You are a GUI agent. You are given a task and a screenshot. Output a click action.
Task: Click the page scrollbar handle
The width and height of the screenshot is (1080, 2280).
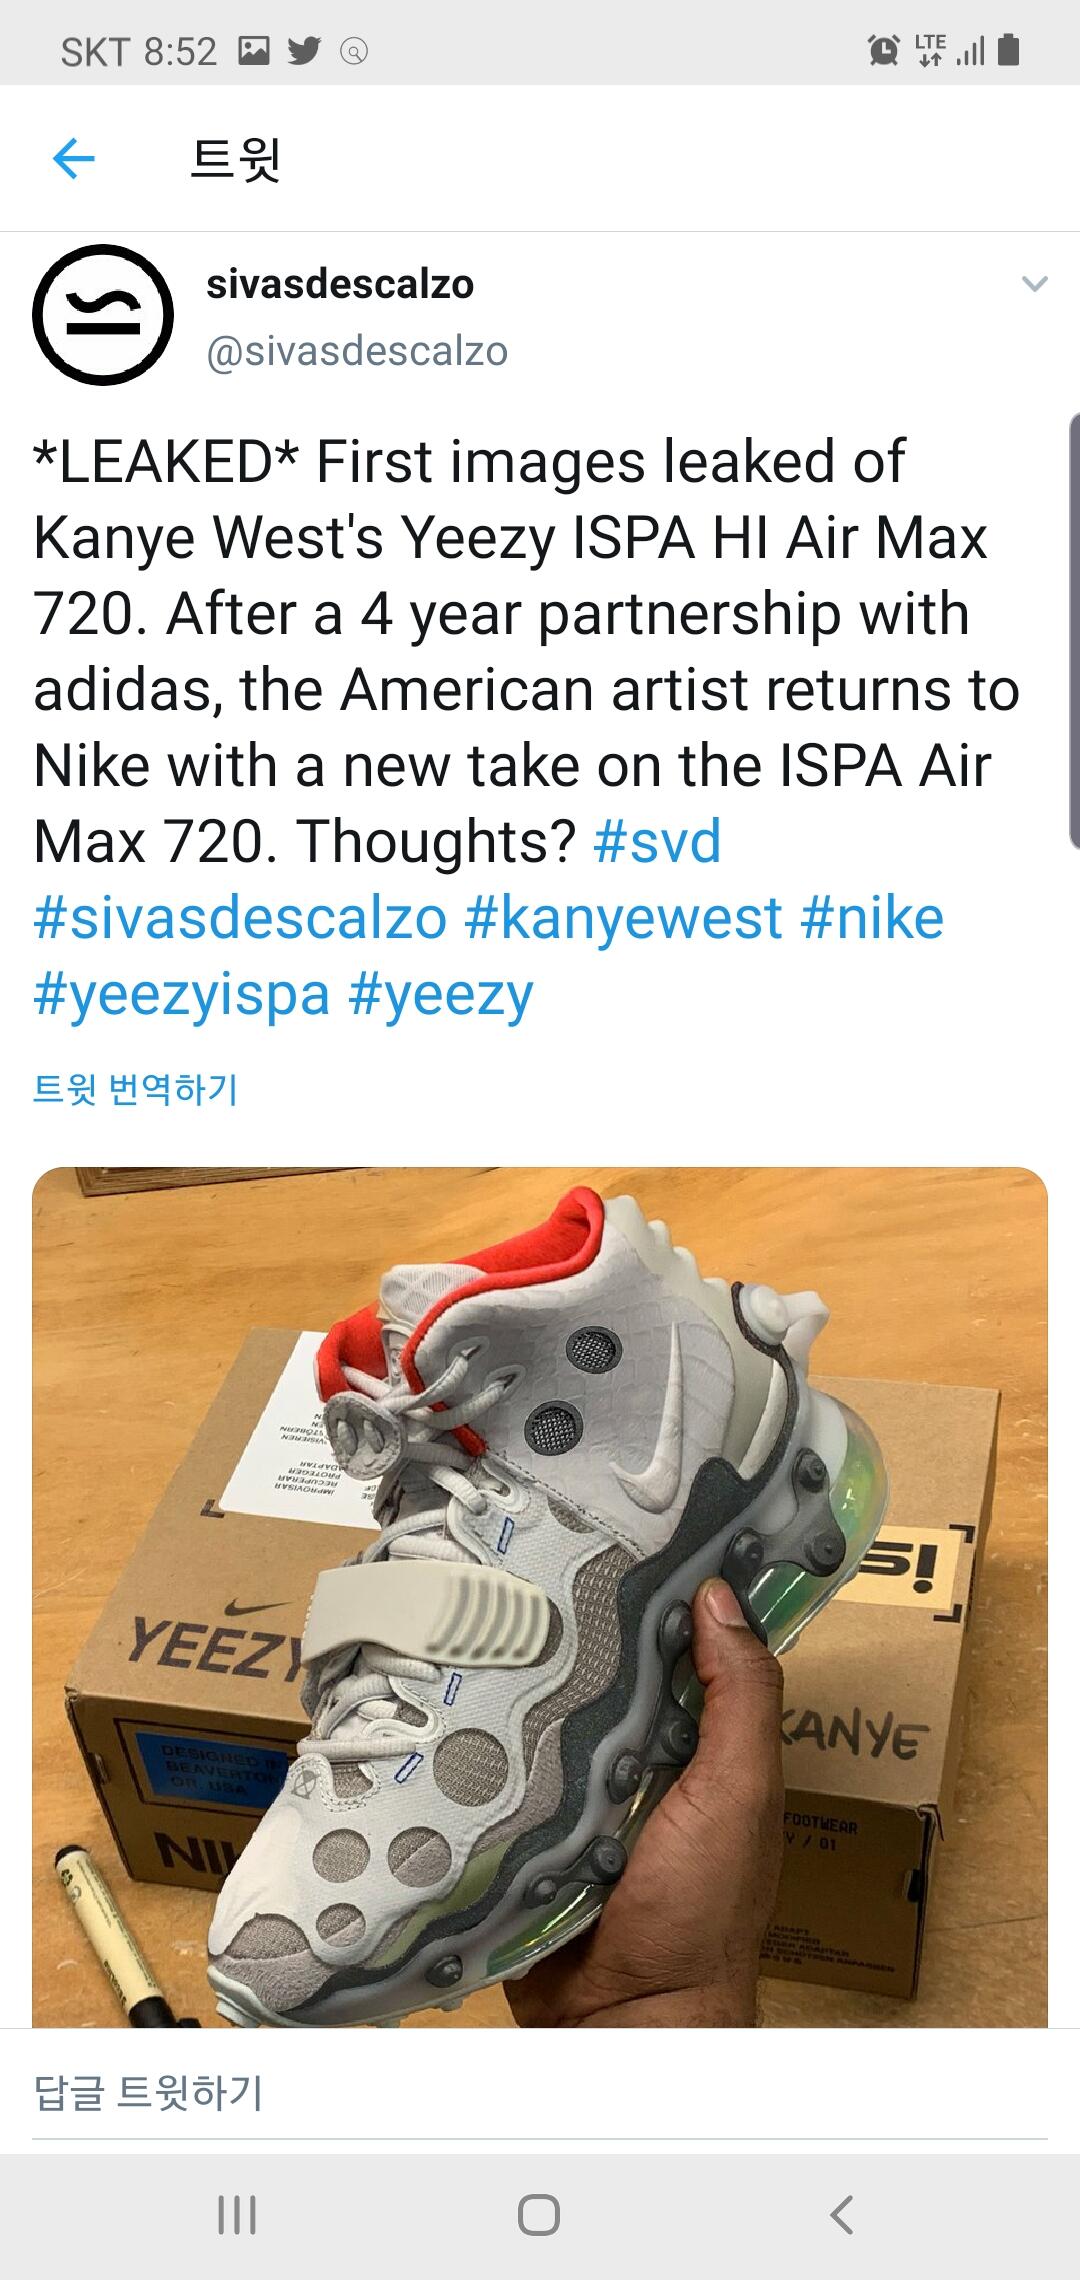1074,630
